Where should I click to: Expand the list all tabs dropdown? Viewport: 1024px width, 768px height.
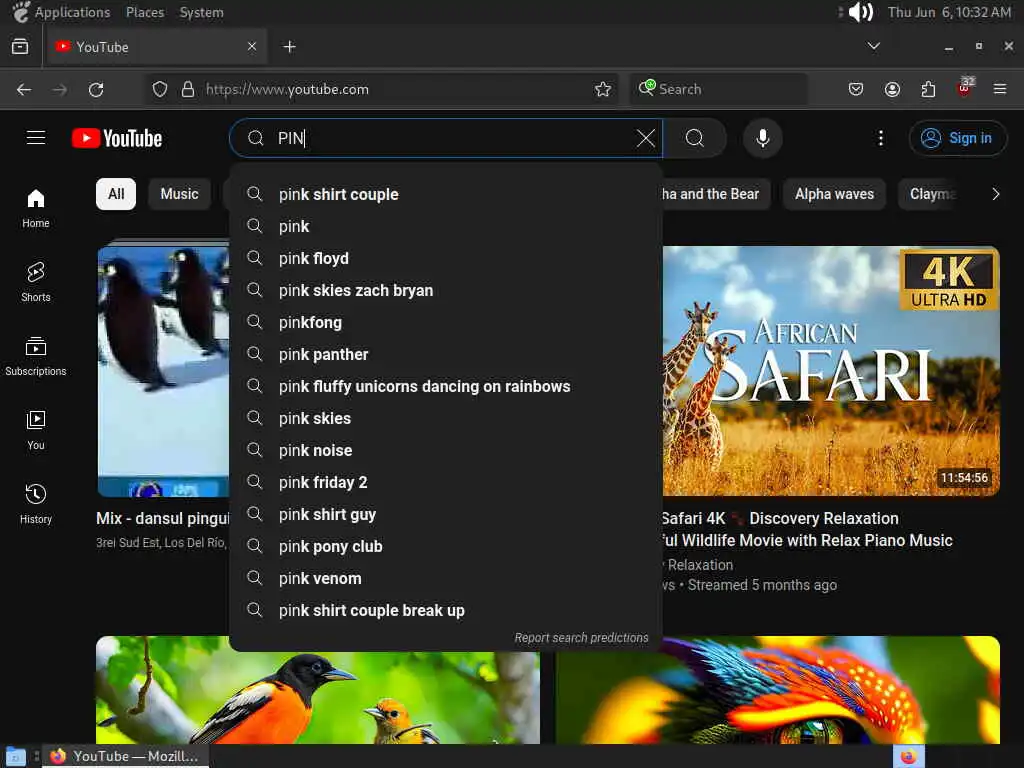click(x=873, y=46)
